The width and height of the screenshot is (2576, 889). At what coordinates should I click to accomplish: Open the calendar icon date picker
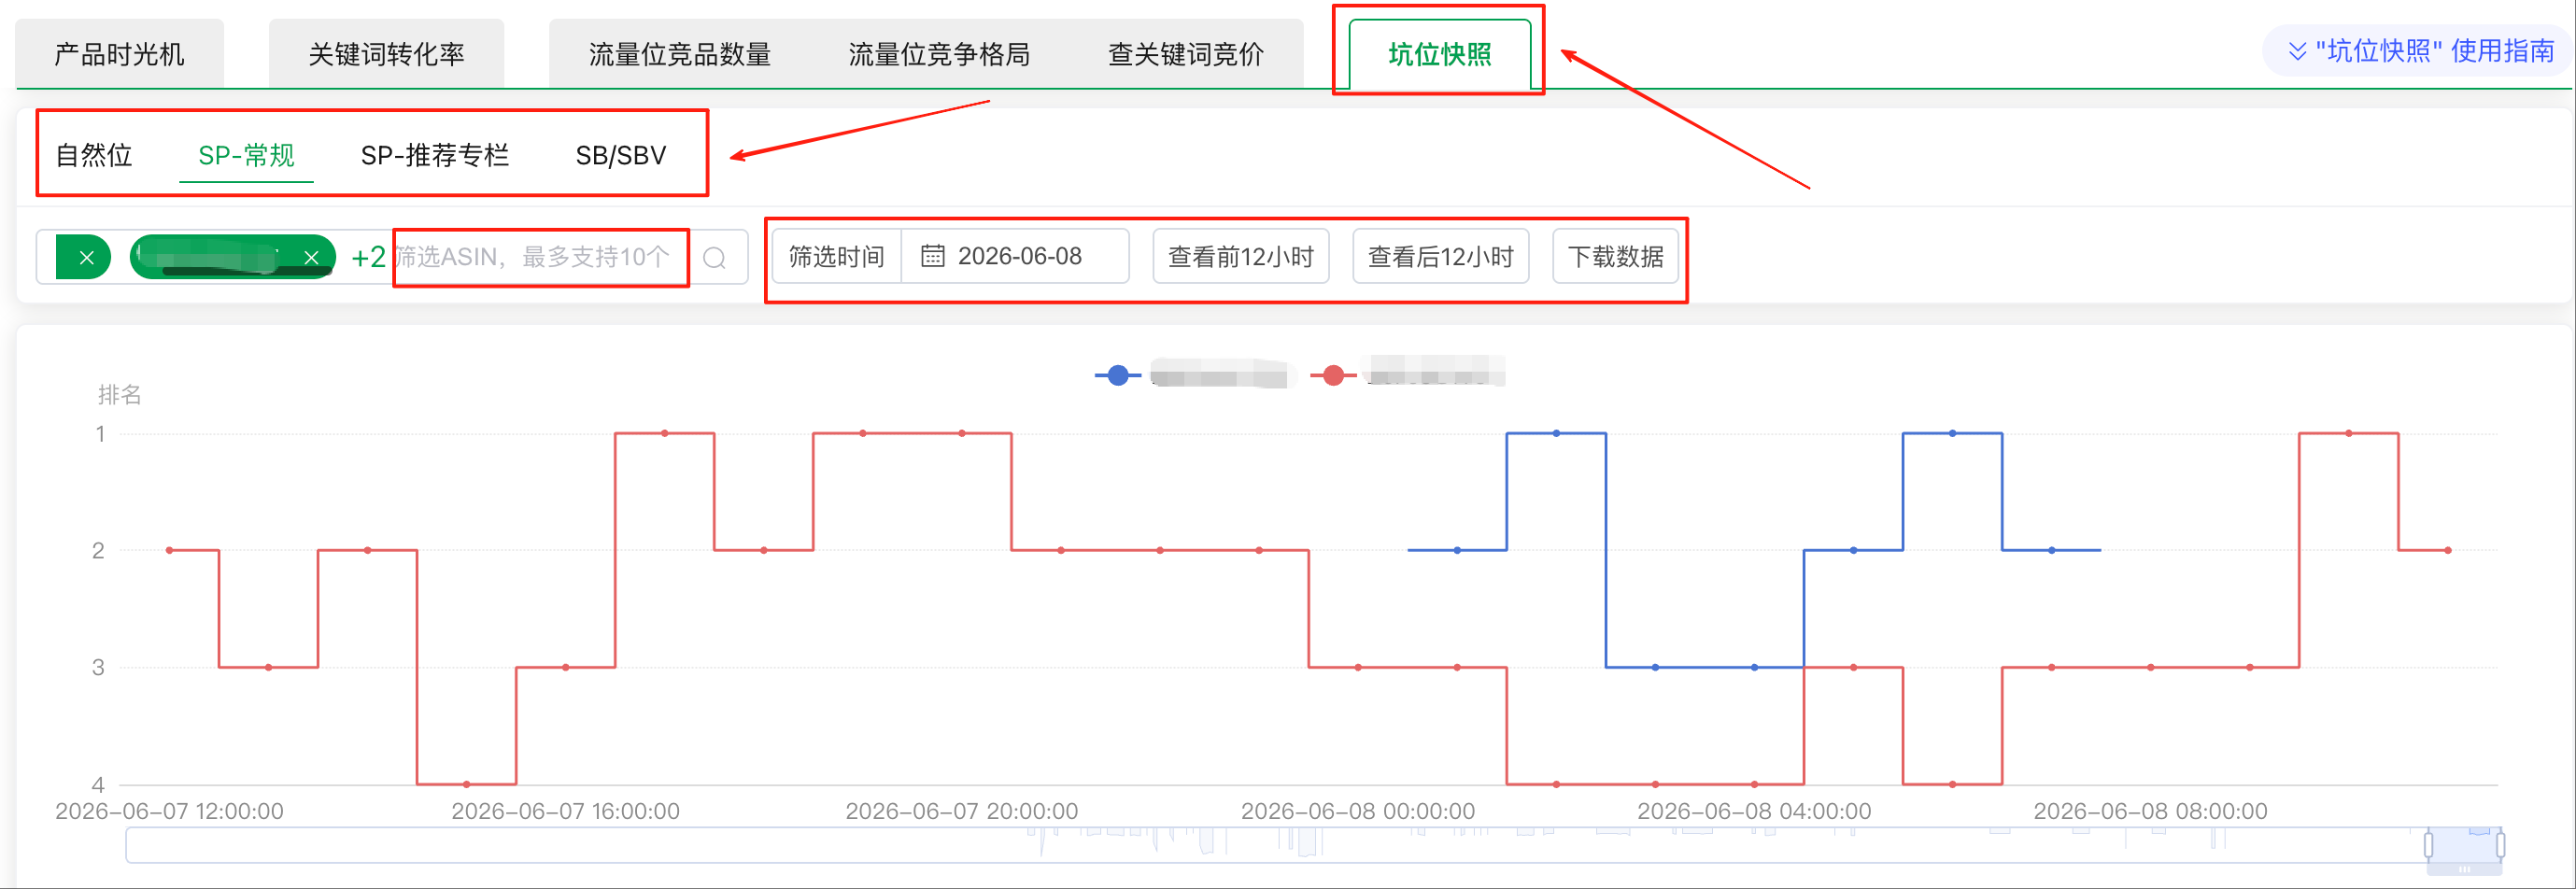click(x=932, y=256)
